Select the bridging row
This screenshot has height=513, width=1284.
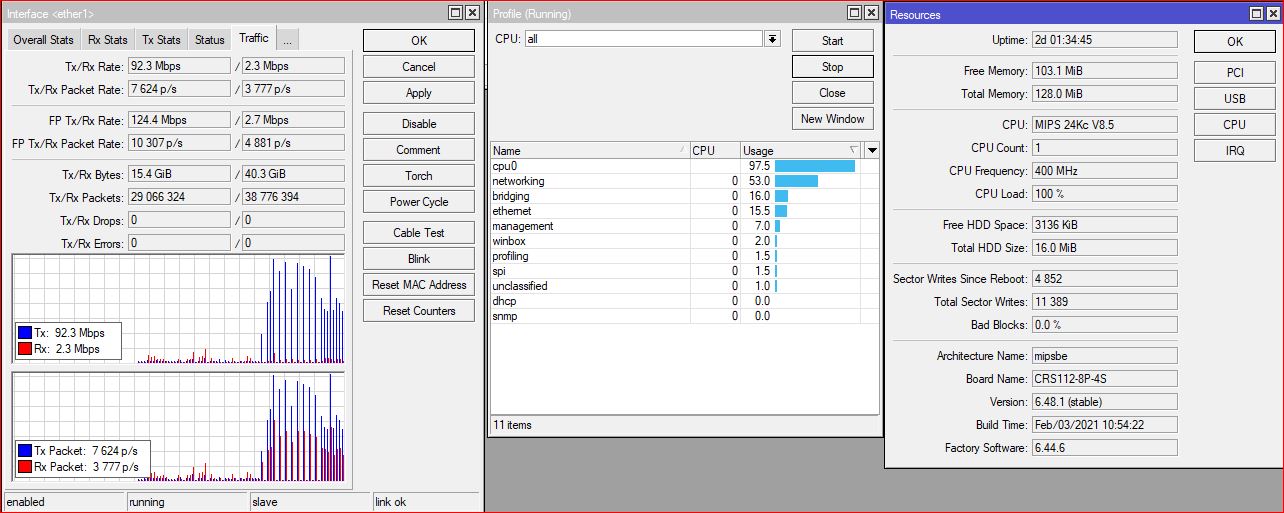[685, 196]
